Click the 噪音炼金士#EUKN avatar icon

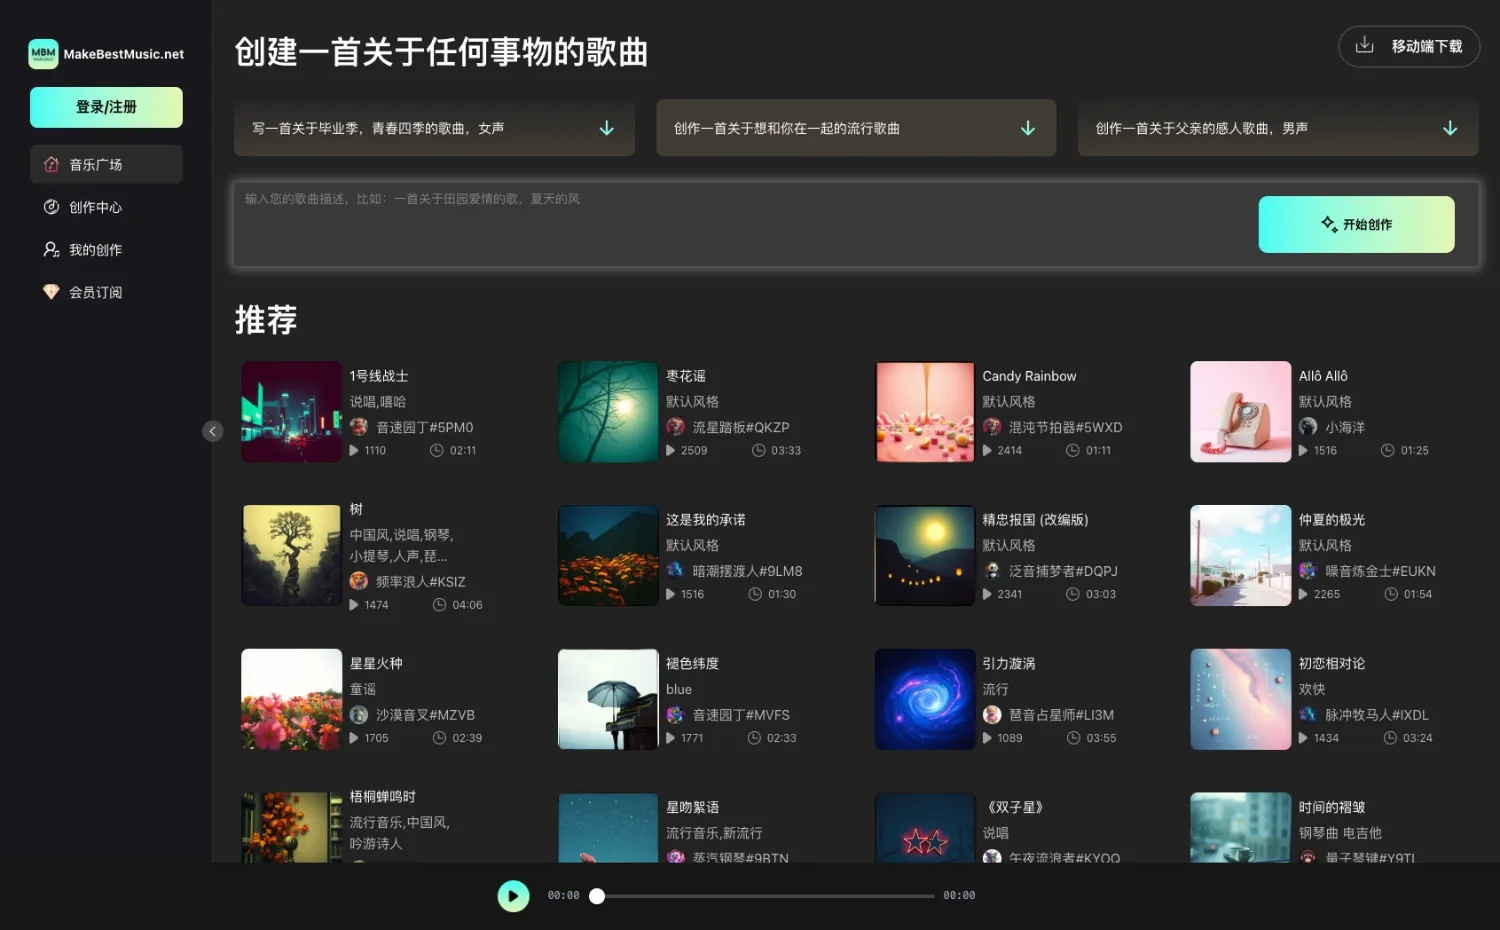click(1308, 571)
